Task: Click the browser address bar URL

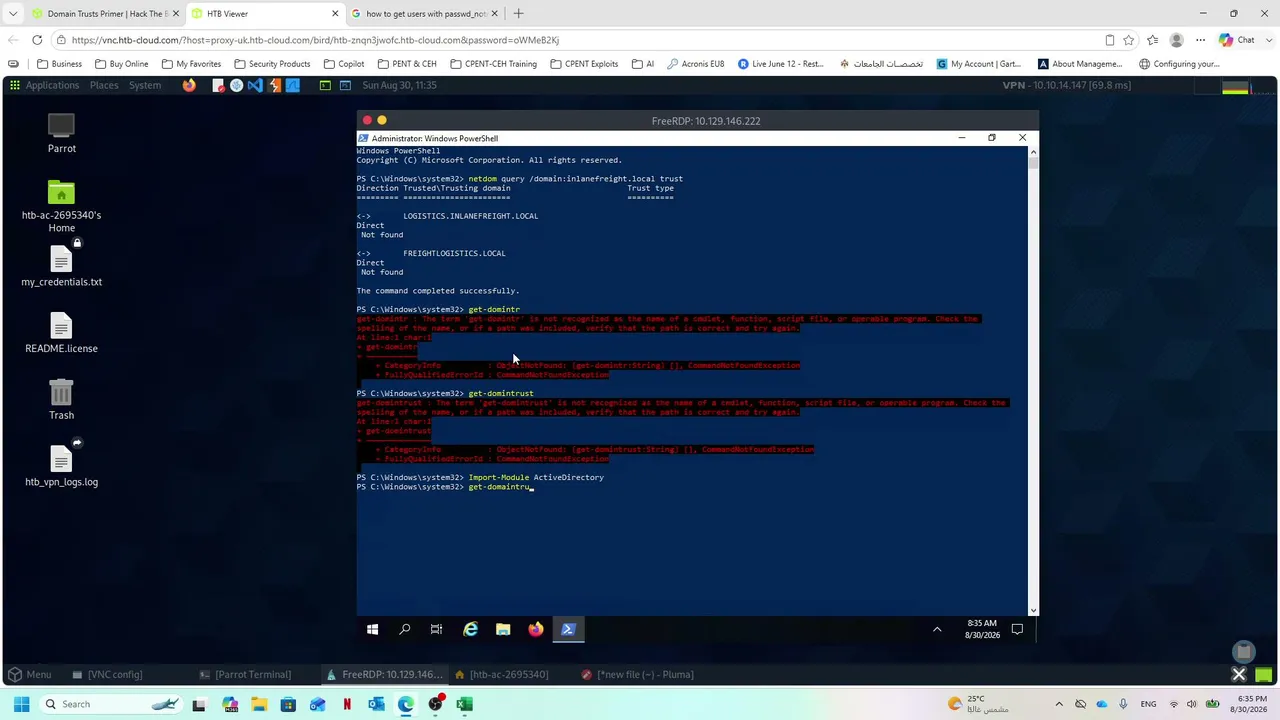Action: tap(315, 40)
